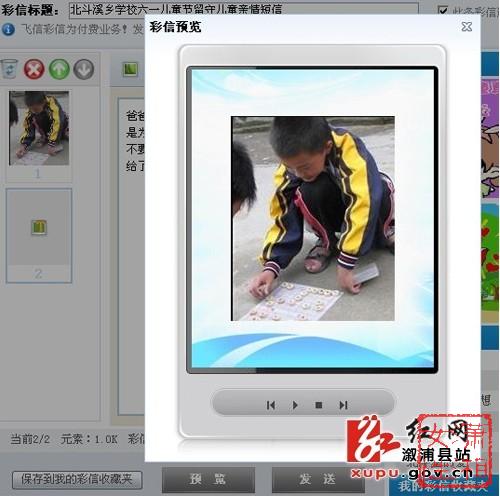Click the message text area behind the dialog
The height and width of the screenshot is (496, 500).
pos(132,257)
